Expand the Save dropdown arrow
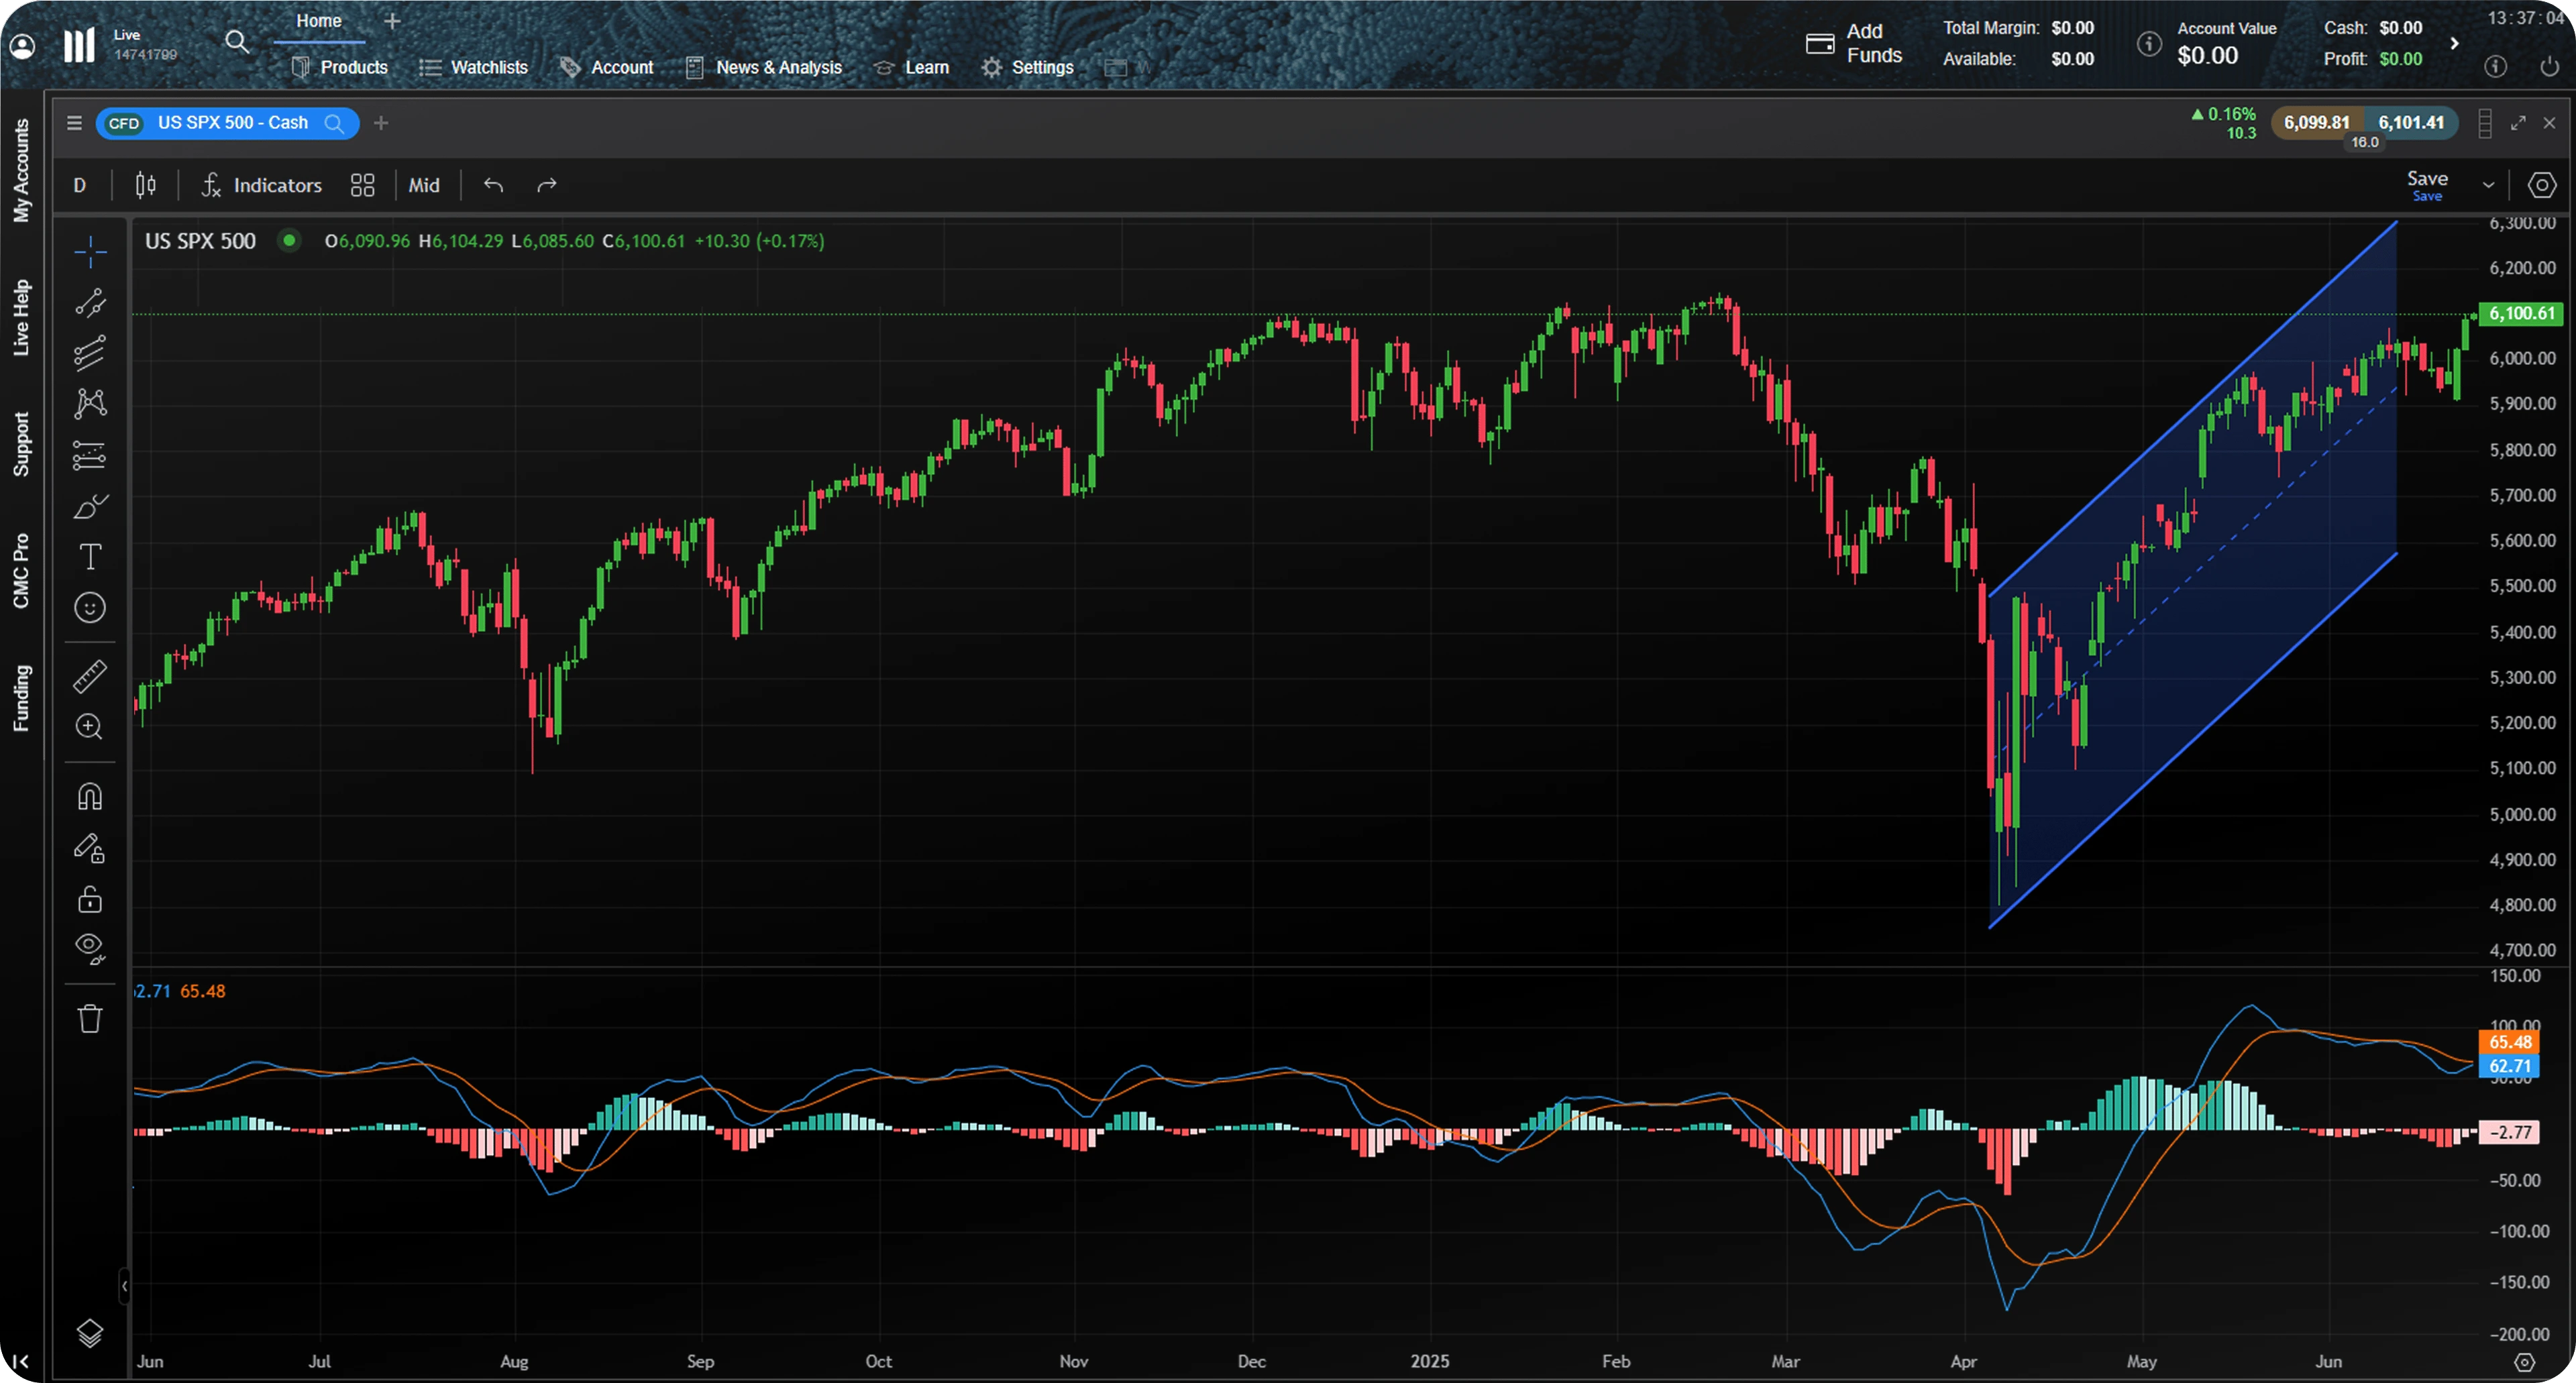 [2488, 185]
